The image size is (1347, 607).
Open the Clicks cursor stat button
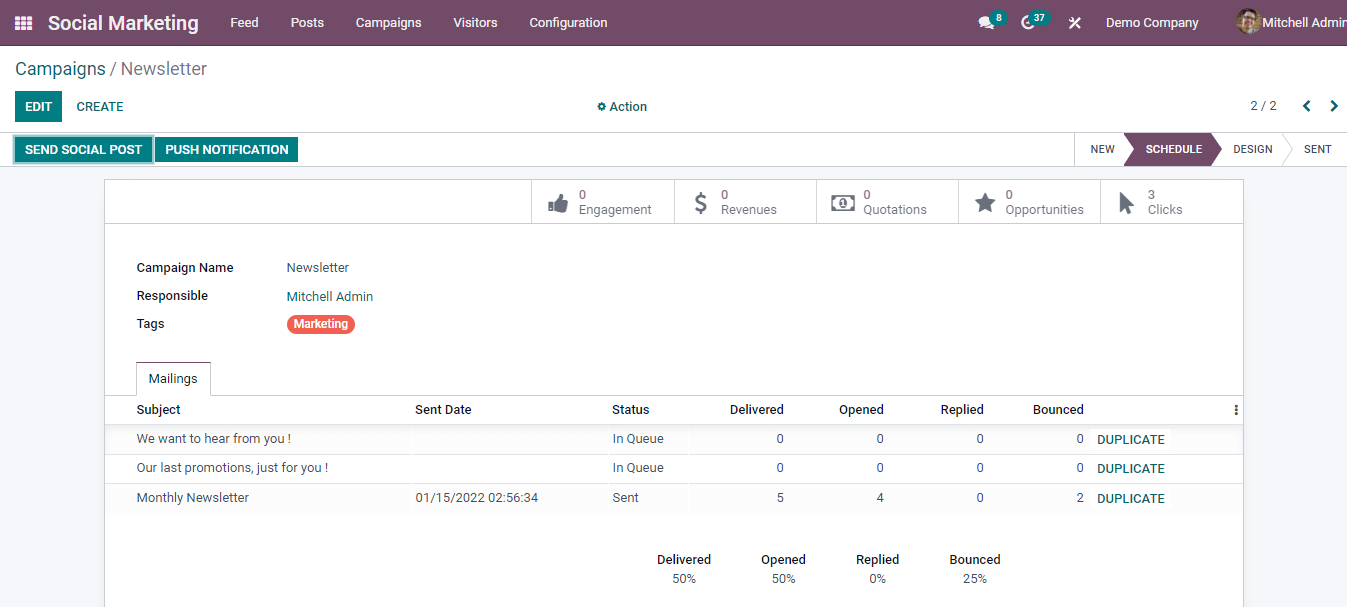1171,202
